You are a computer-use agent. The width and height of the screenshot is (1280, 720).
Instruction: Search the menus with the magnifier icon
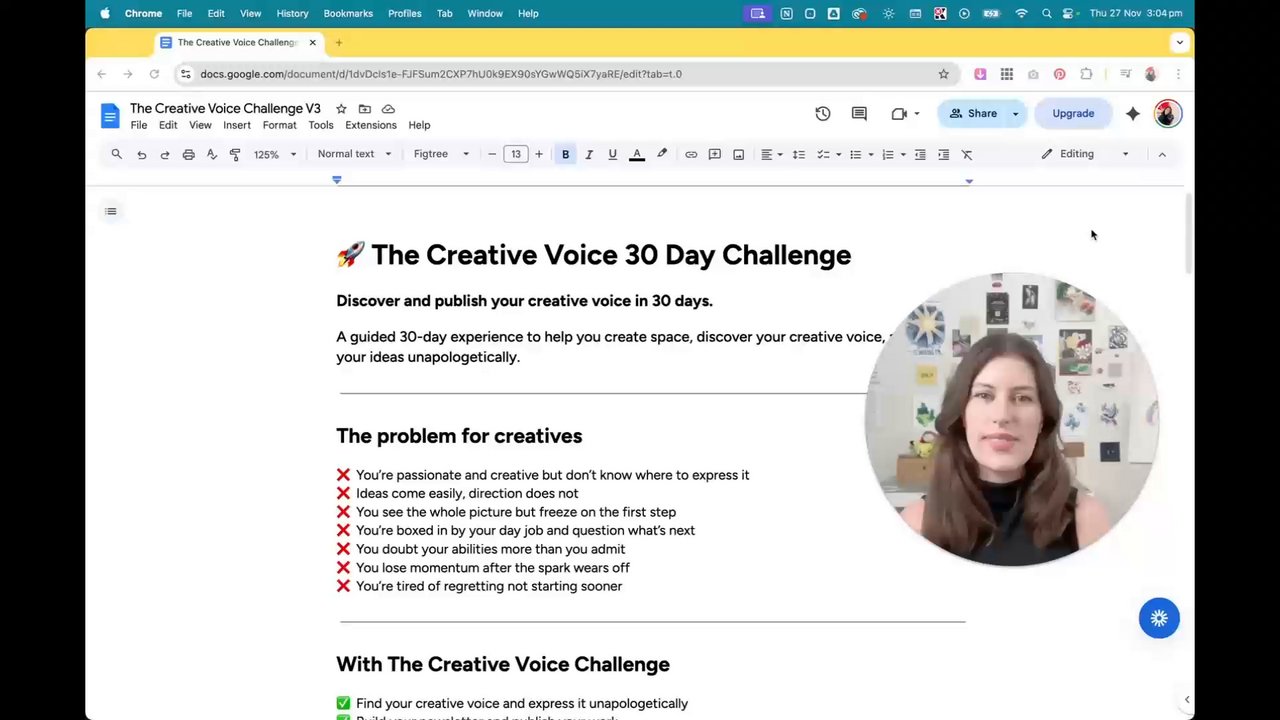click(x=117, y=154)
